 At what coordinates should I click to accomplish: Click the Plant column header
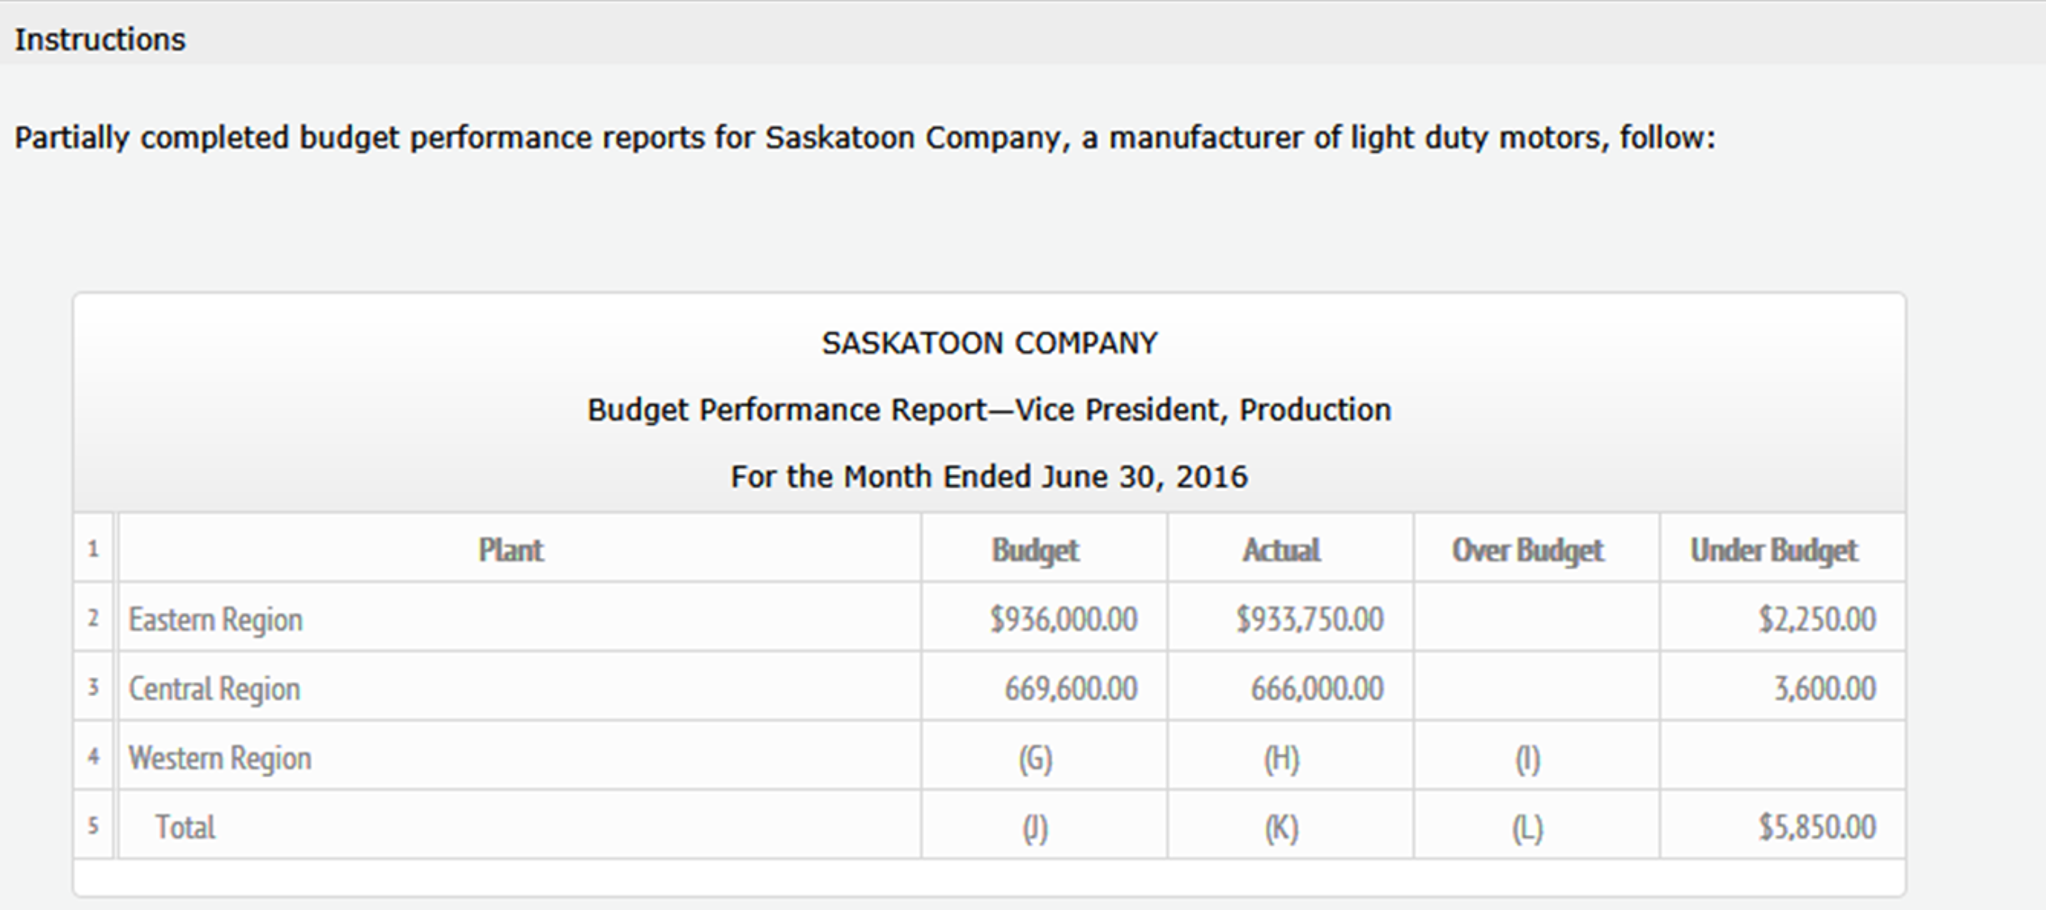511,550
